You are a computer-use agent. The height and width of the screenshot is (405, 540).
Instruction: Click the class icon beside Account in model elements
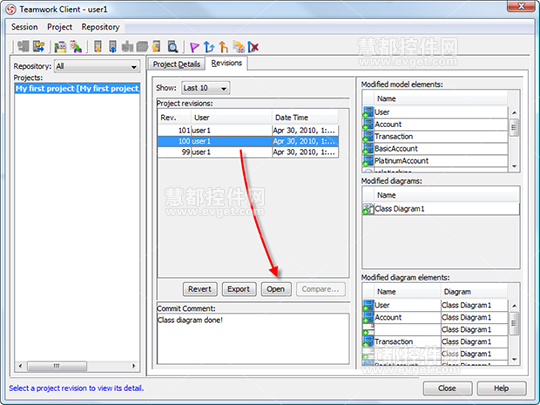click(368, 124)
